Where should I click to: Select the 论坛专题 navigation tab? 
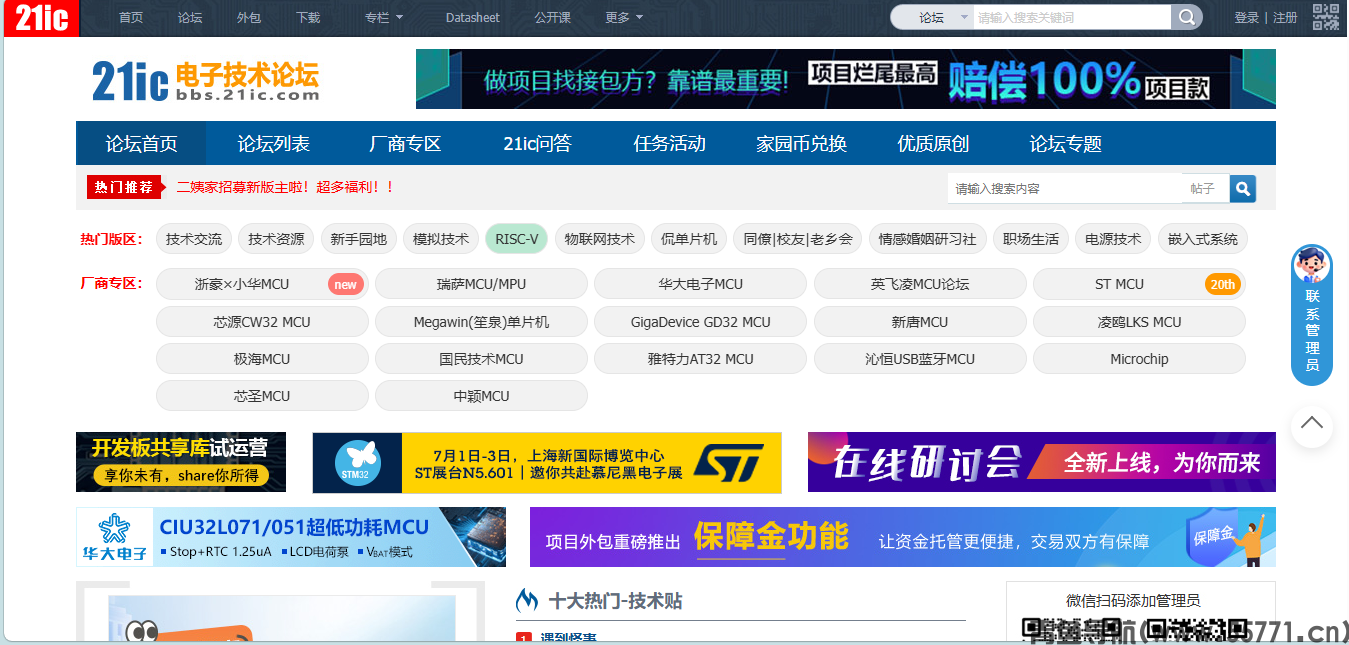pyautogui.click(x=1065, y=143)
